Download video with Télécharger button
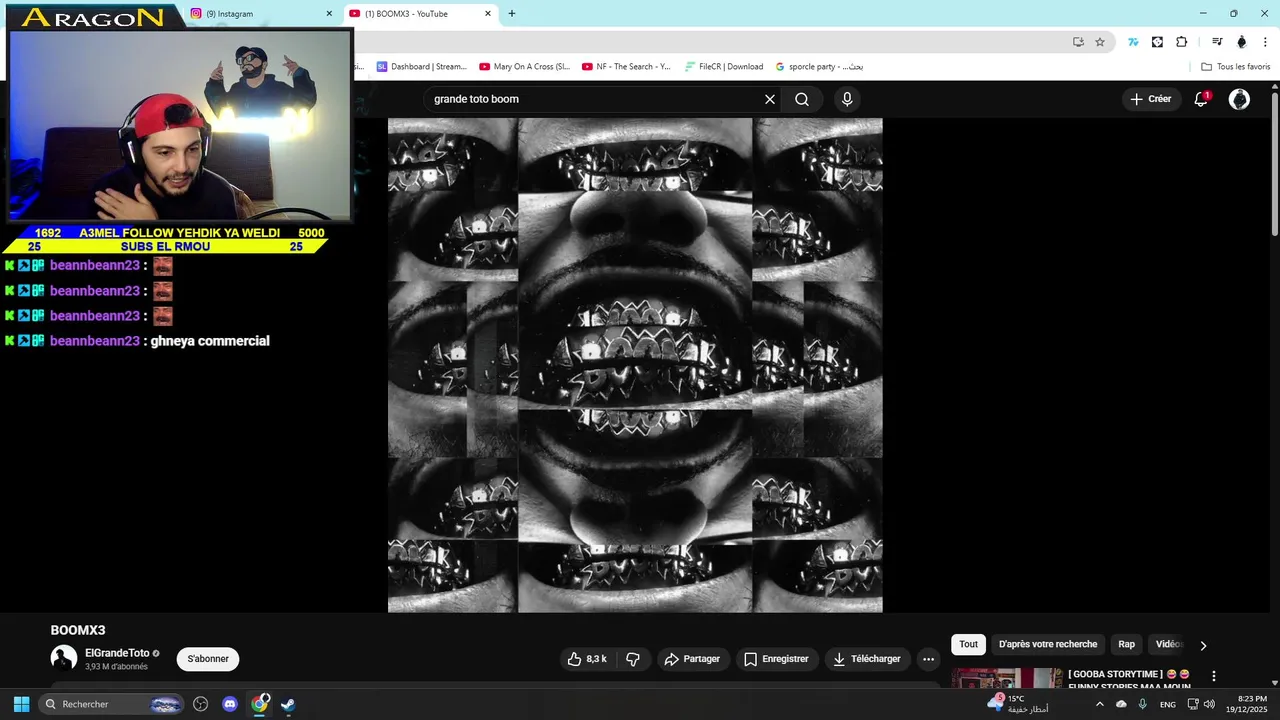 point(867,659)
